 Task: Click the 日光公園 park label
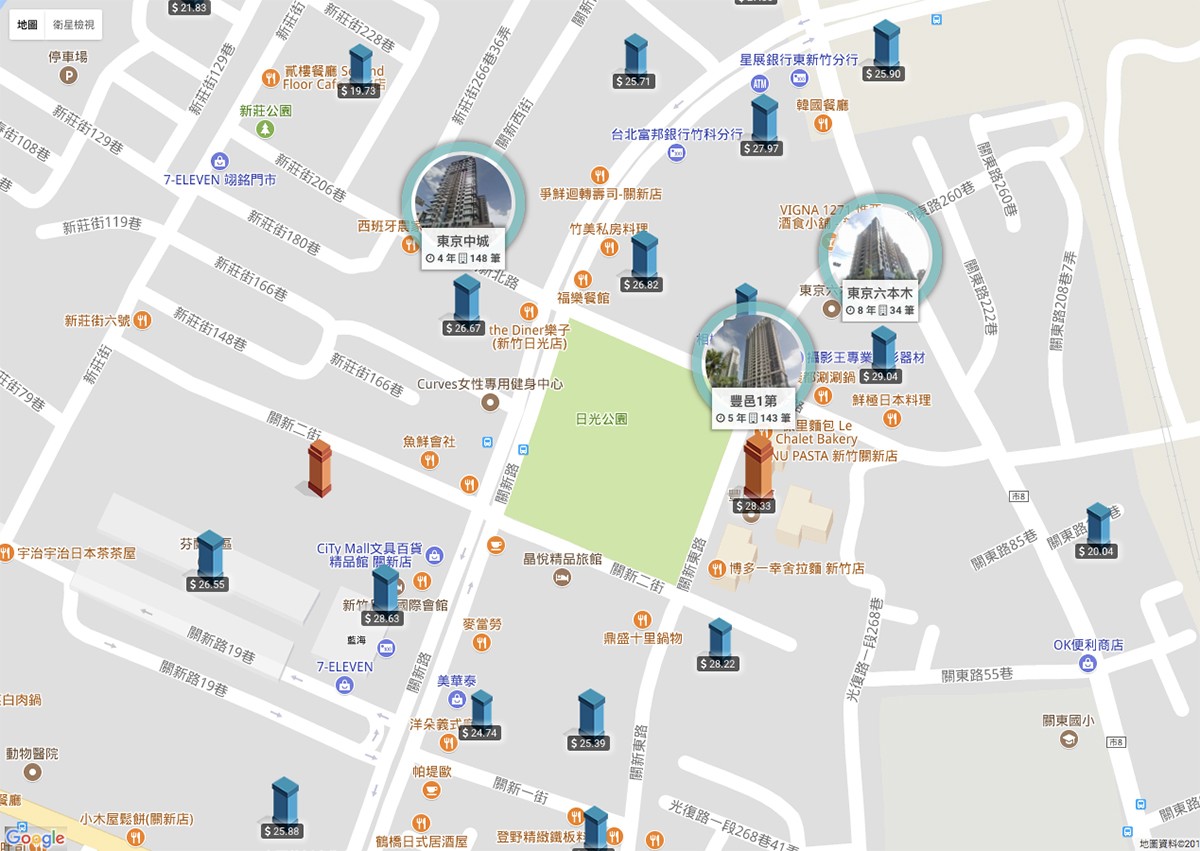click(x=602, y=419)
